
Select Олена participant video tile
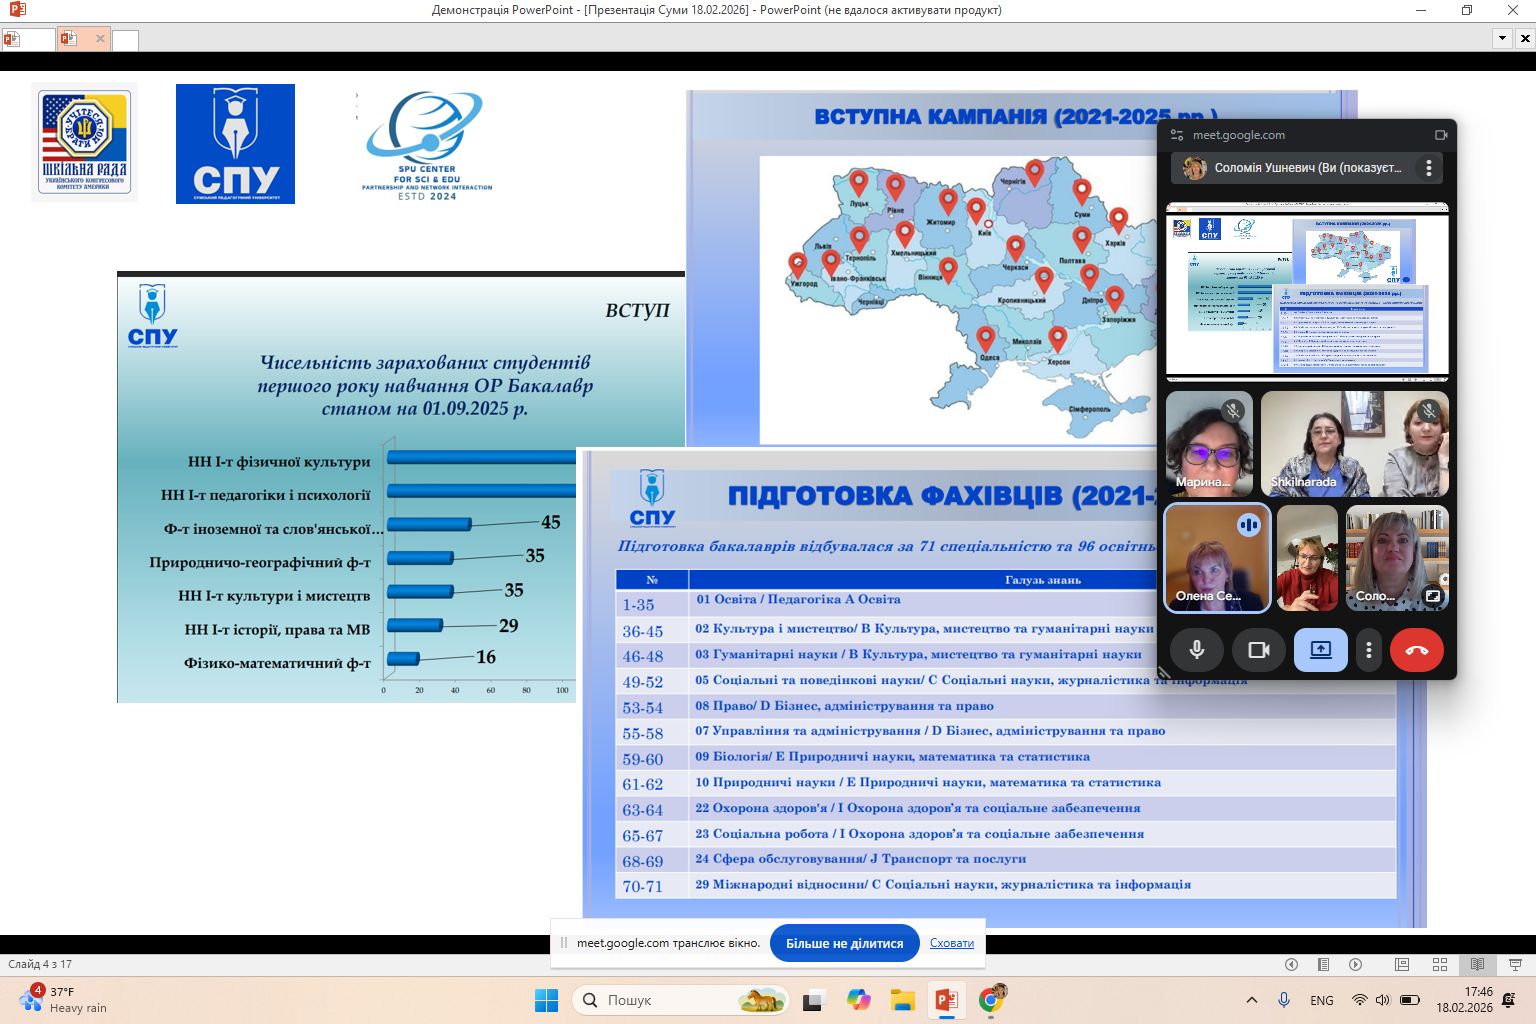pos(1217,557)
